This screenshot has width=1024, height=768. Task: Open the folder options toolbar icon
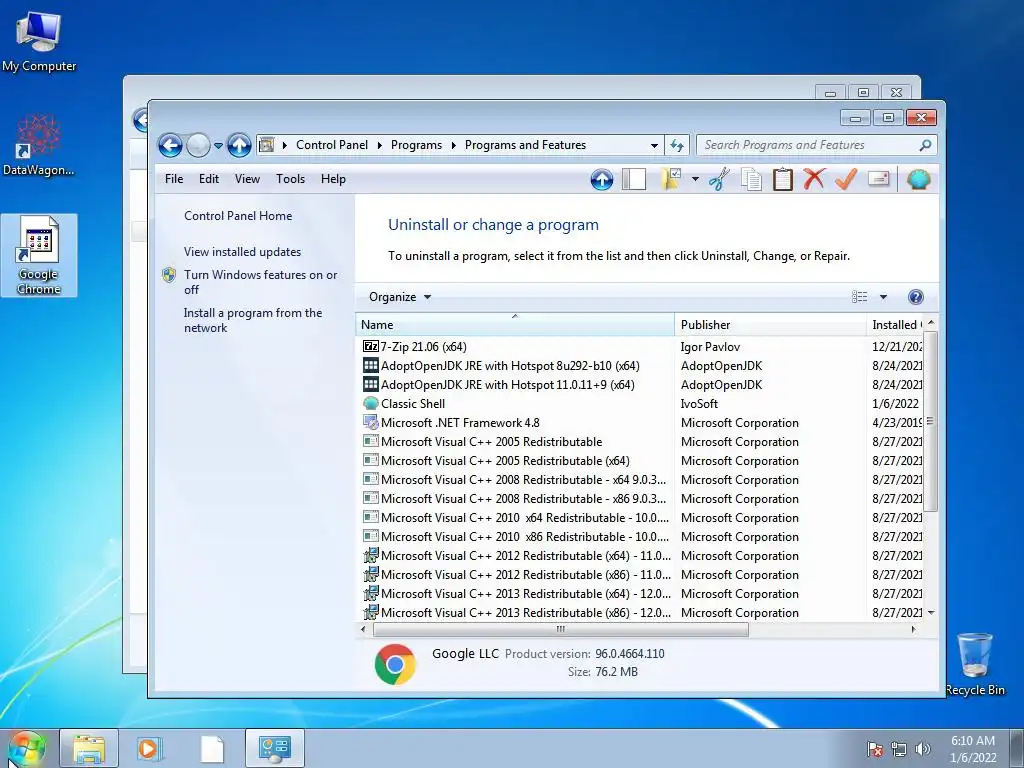[671, 179]
